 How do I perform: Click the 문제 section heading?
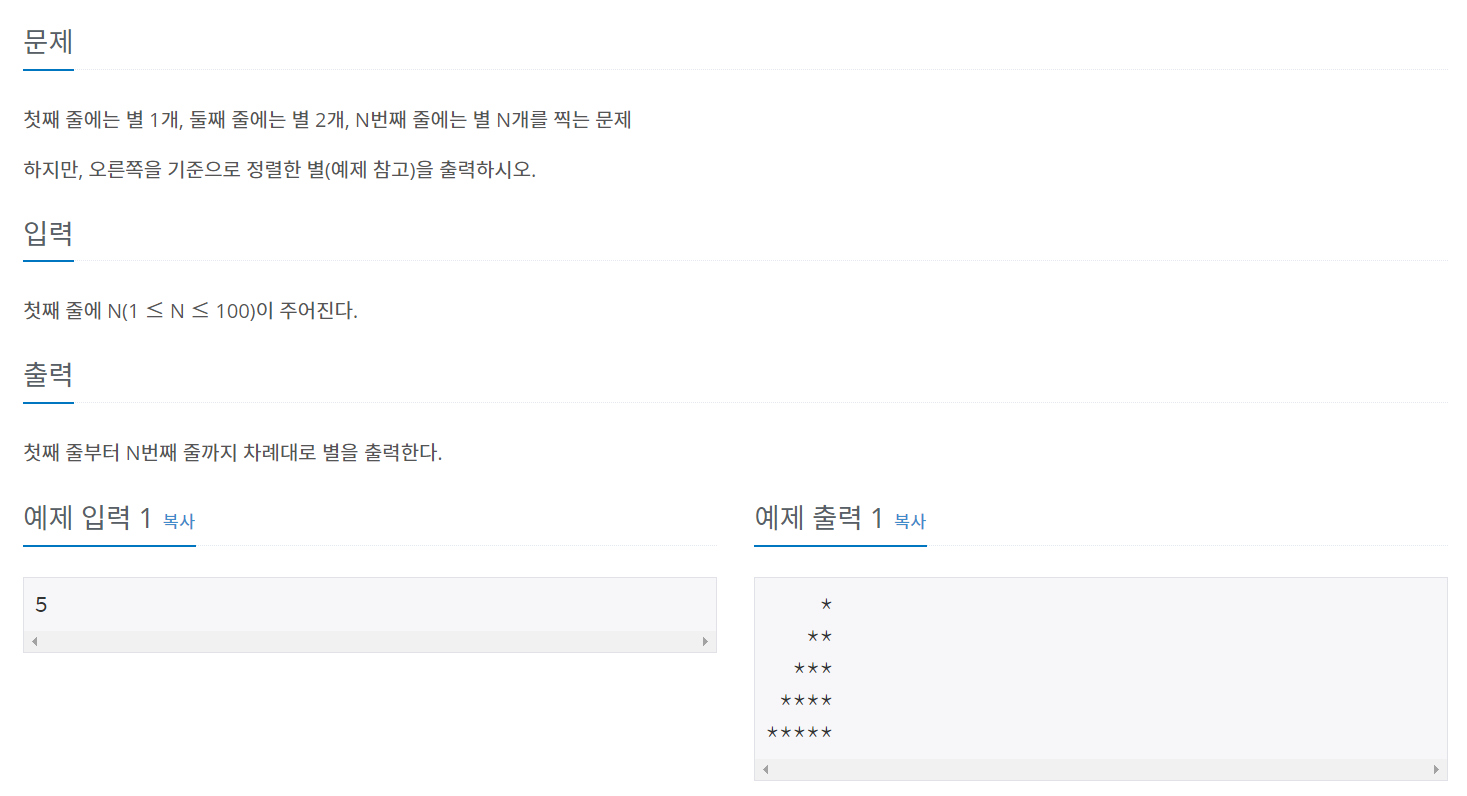pos(47,42)
